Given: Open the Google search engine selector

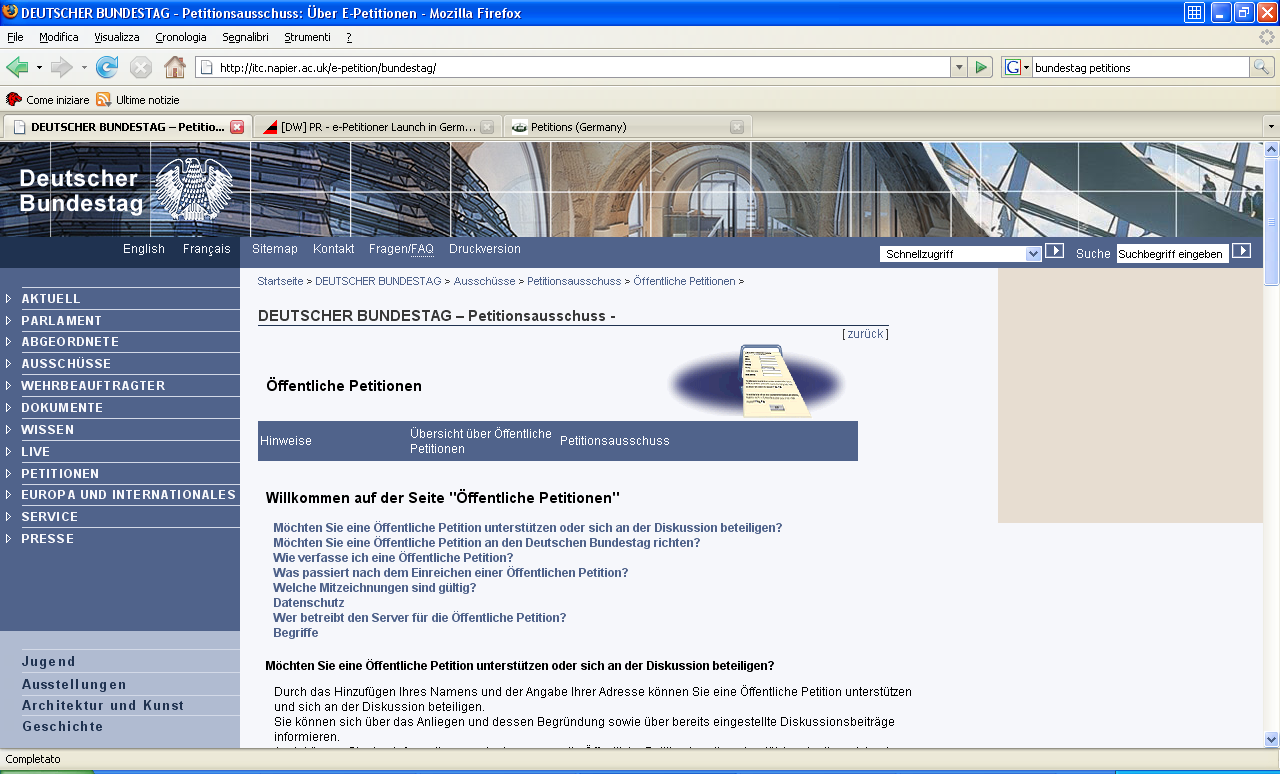Looking at the screenshot, I should coord(1017,67).
